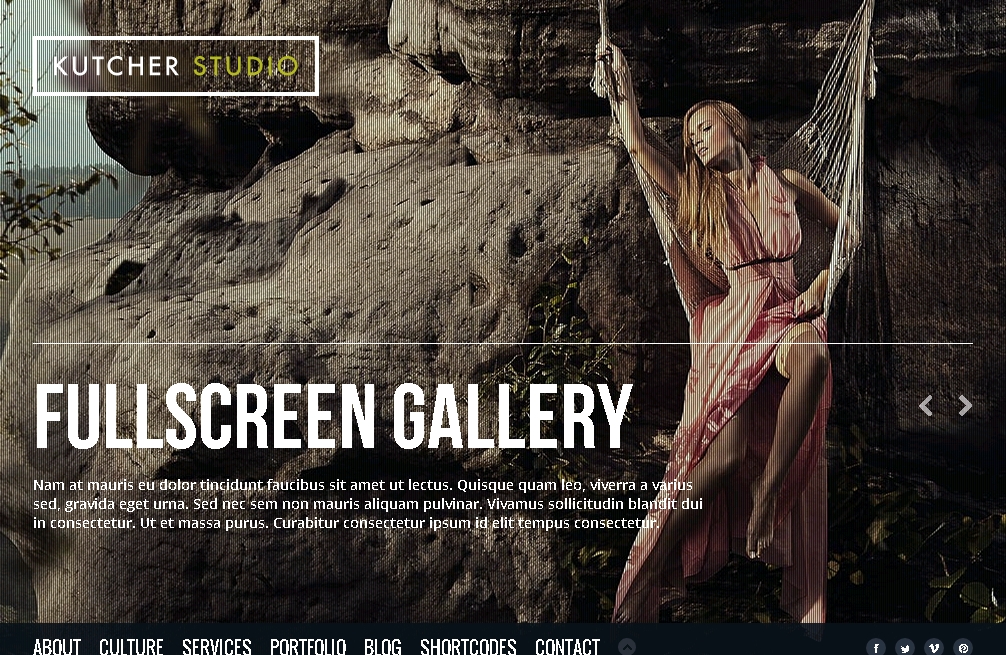1006x655 pixels.
Task: Click the Contact link
Action: click(x=567, y=646)
